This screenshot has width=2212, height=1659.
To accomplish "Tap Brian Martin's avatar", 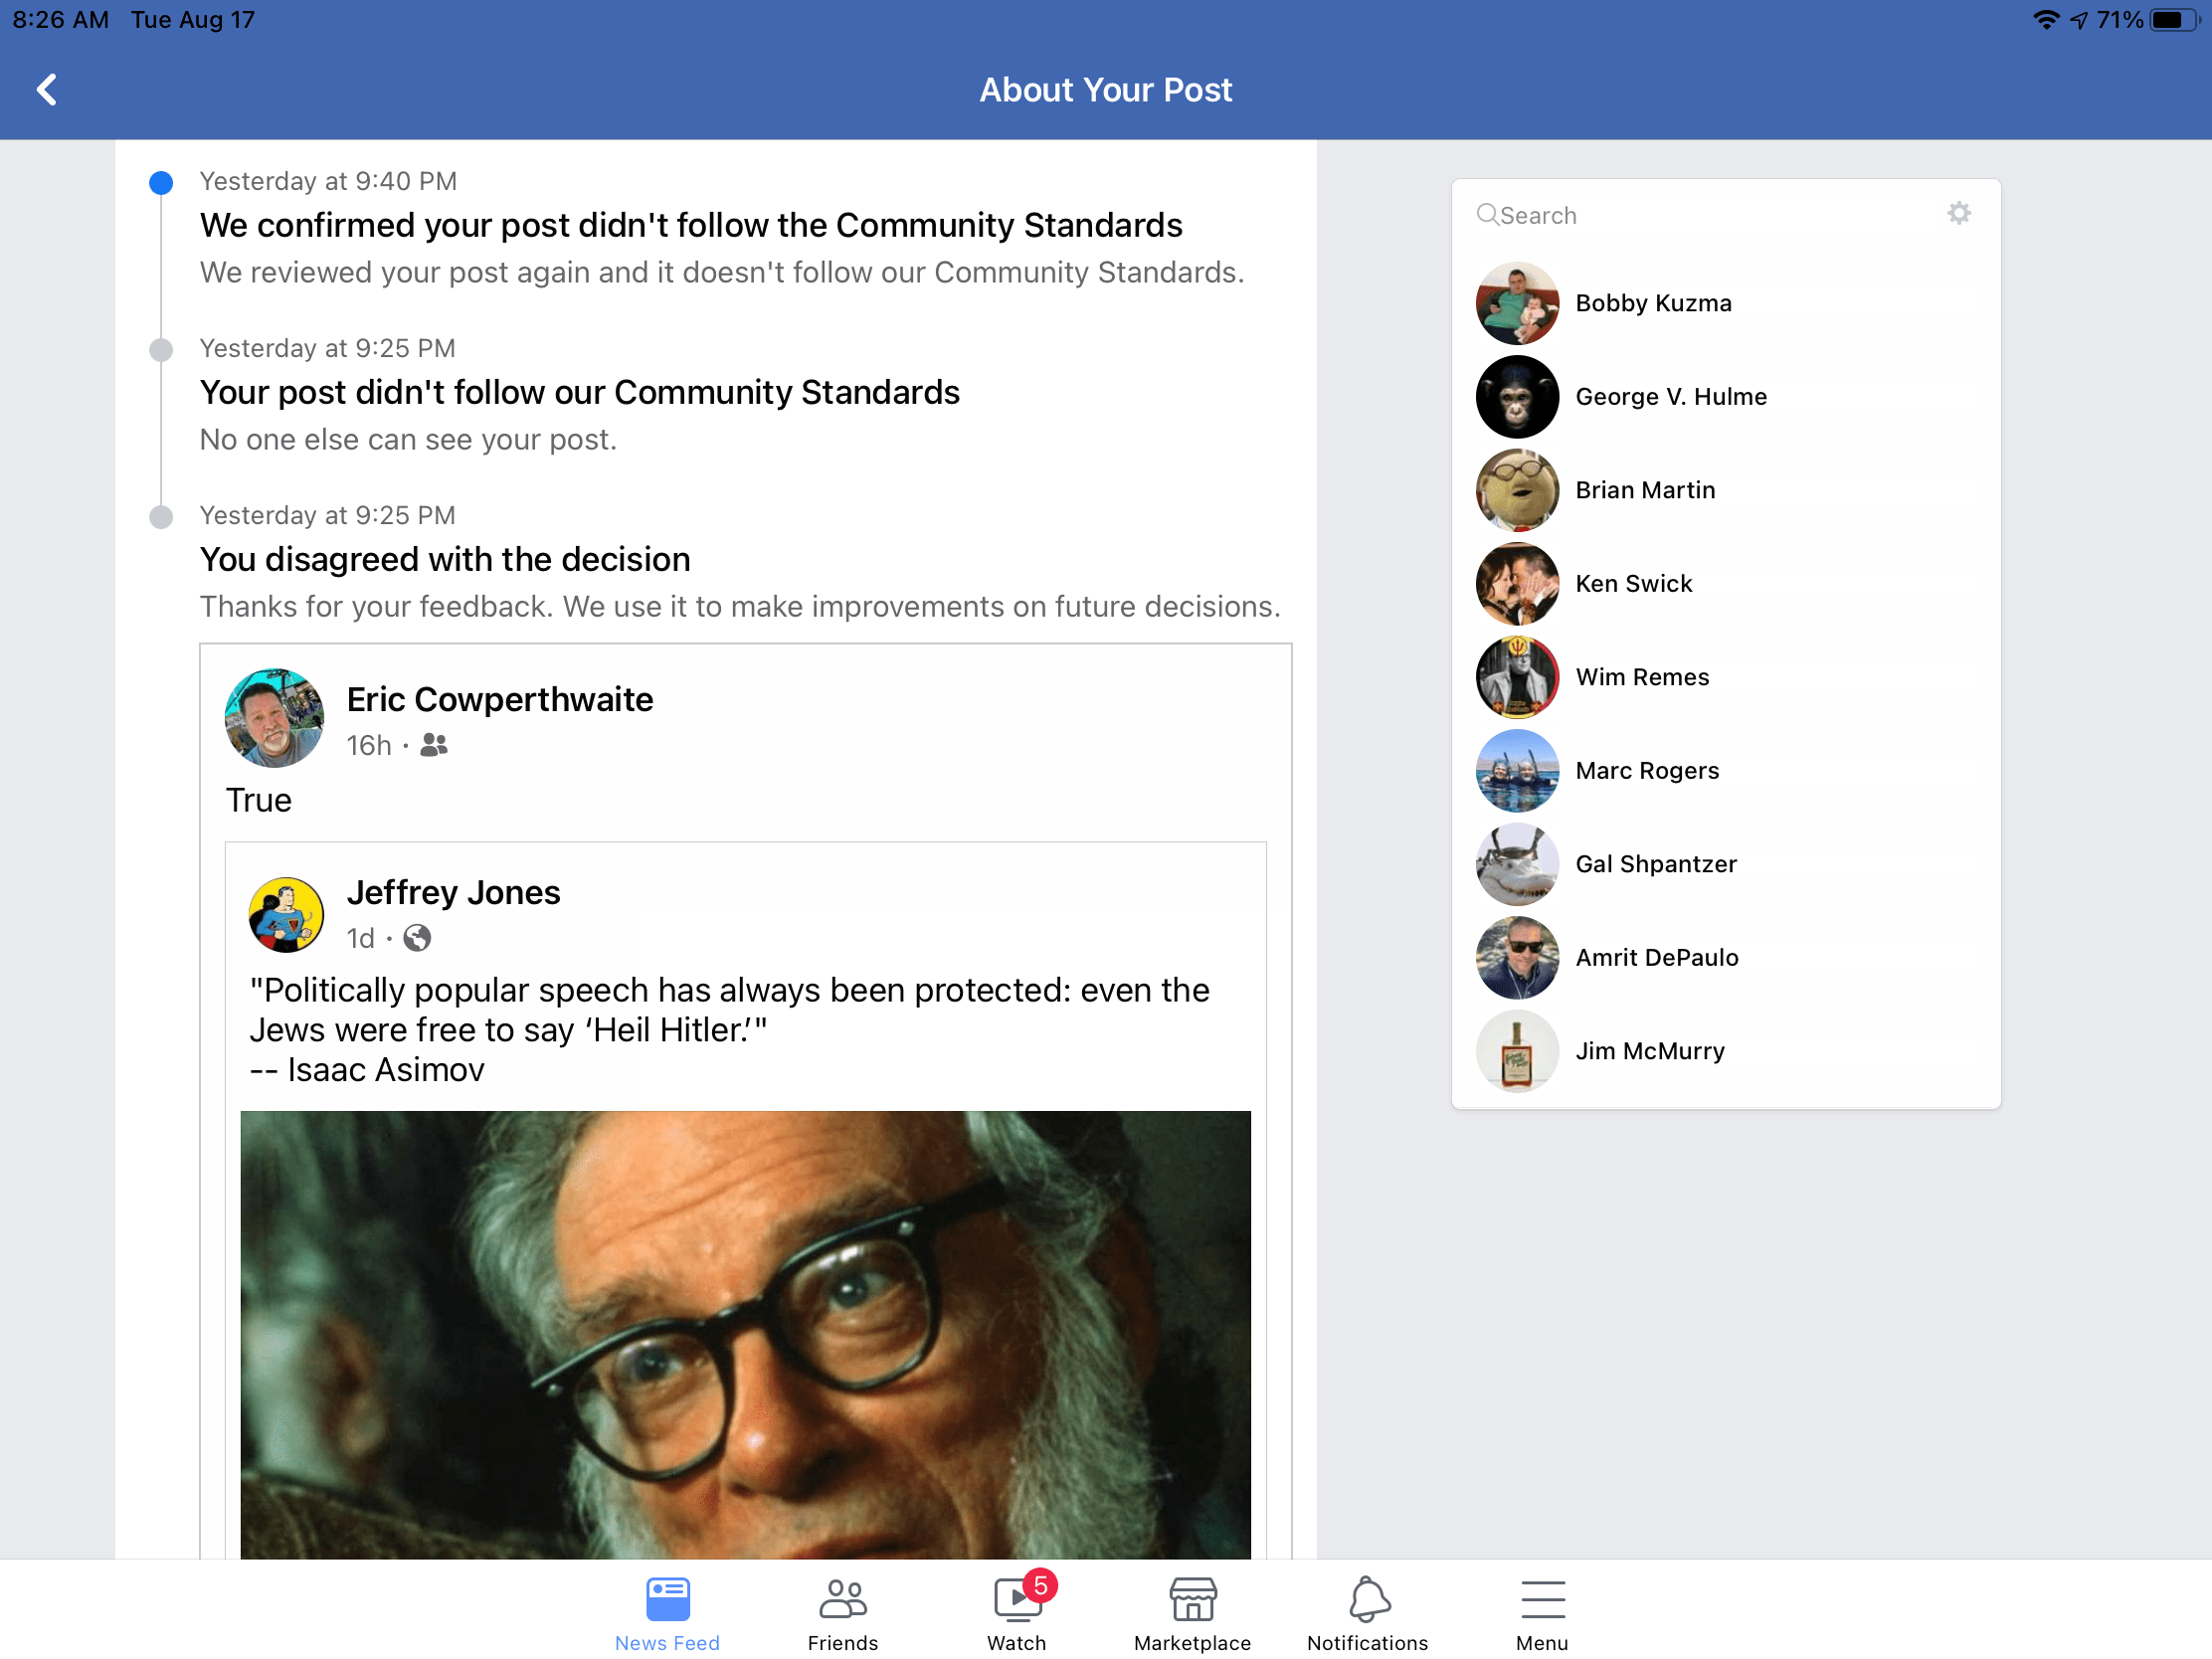I will point(1517,490).
